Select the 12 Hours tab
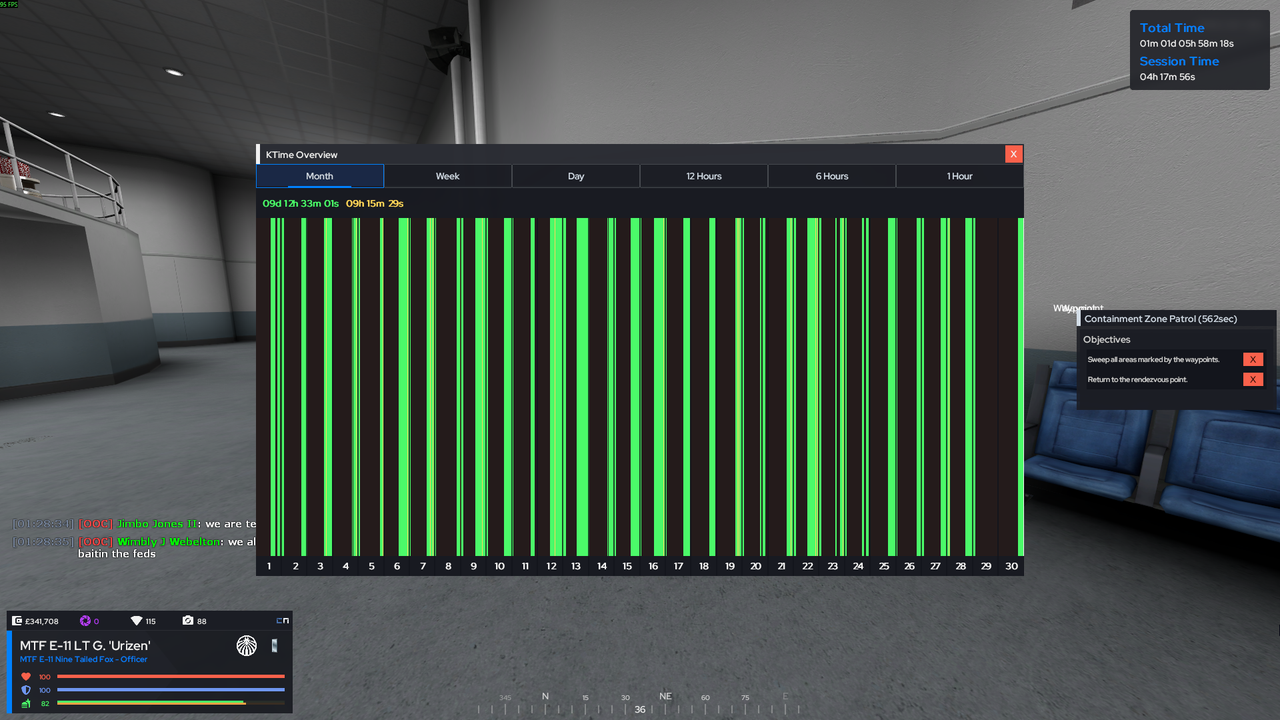Viewport: 1280px width, 720px height. point(704,176)
